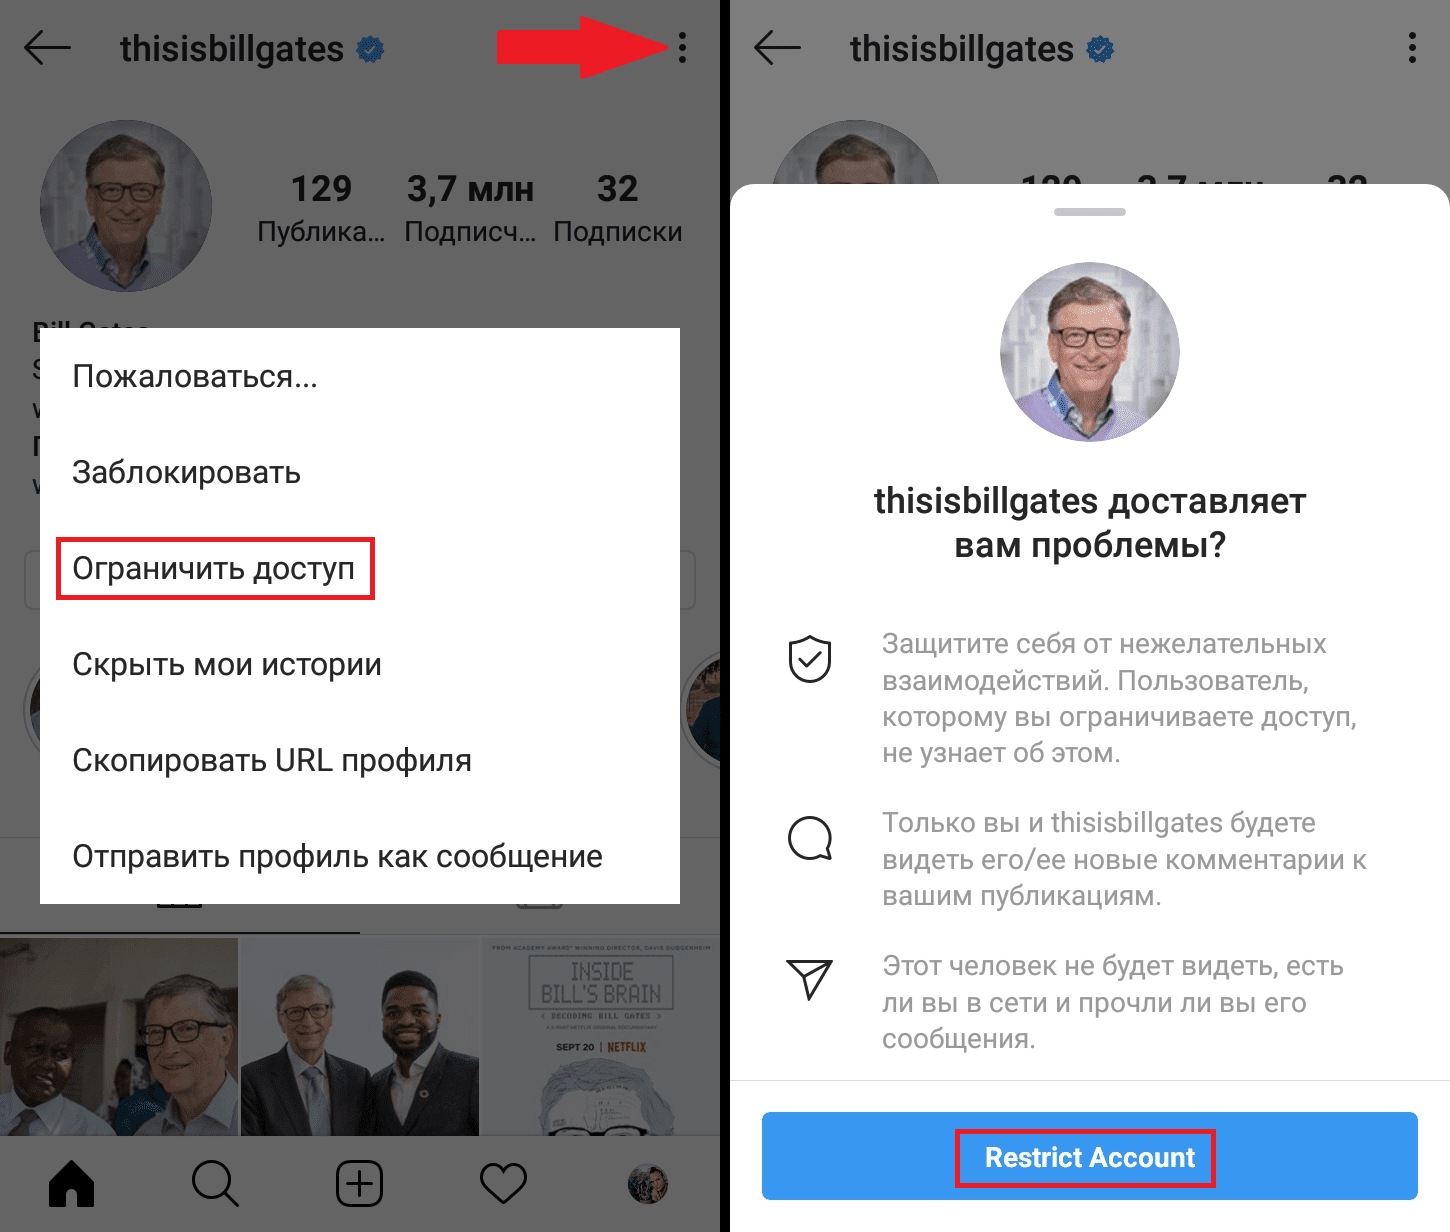Tap back arrow on left profile screen
Viewport: 1450px width, 1232px height.
click(47, 47)
